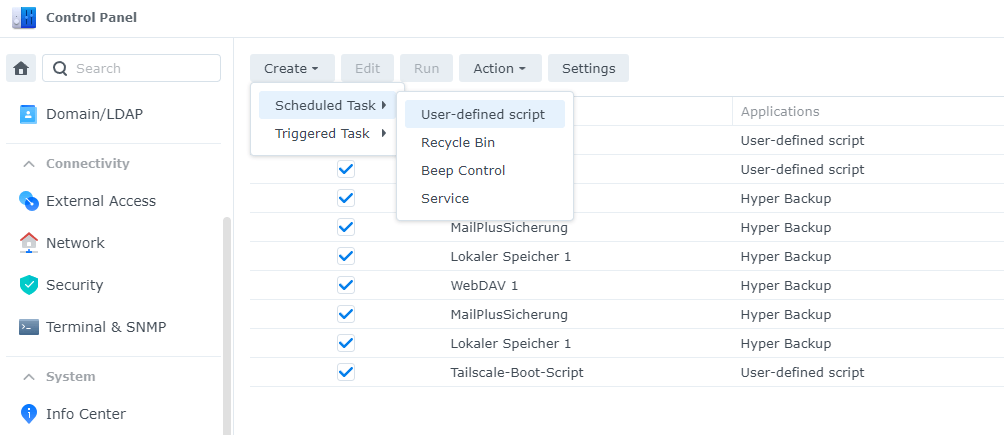Expand the Scheduled Task submenu
This screenshot has width=1004, height=435.
point(328,106)
